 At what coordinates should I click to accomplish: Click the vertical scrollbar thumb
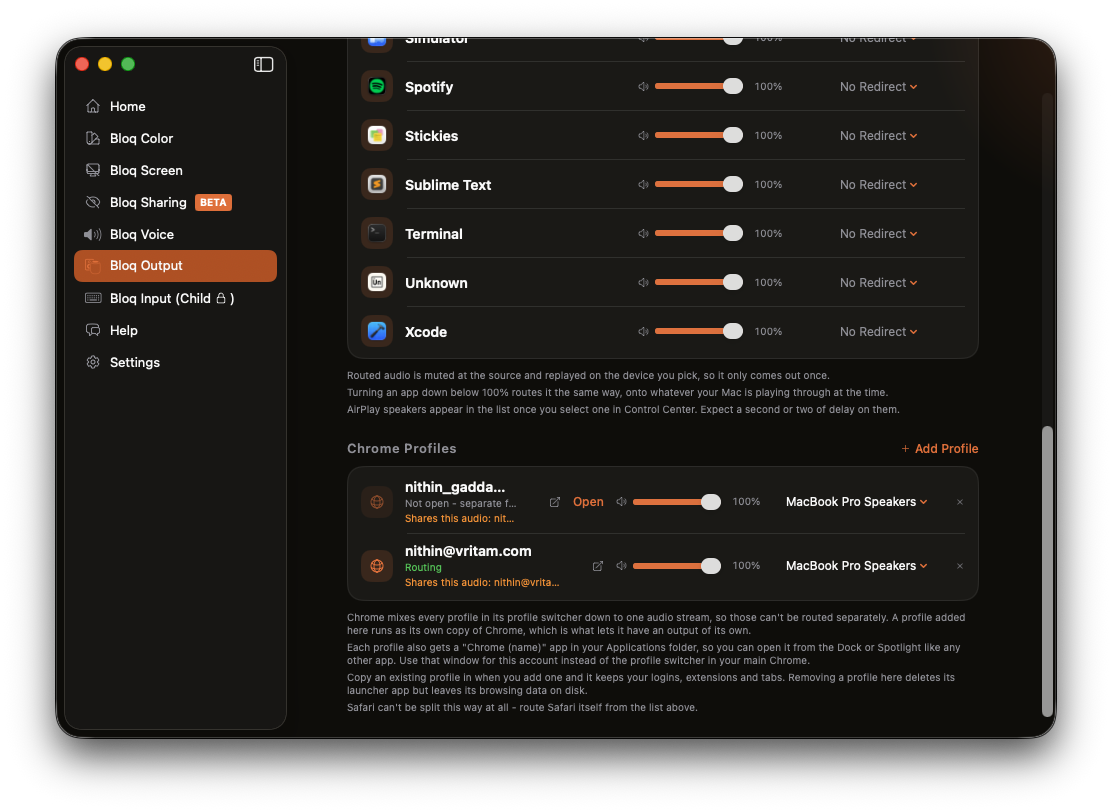[x=1047, y=571]
